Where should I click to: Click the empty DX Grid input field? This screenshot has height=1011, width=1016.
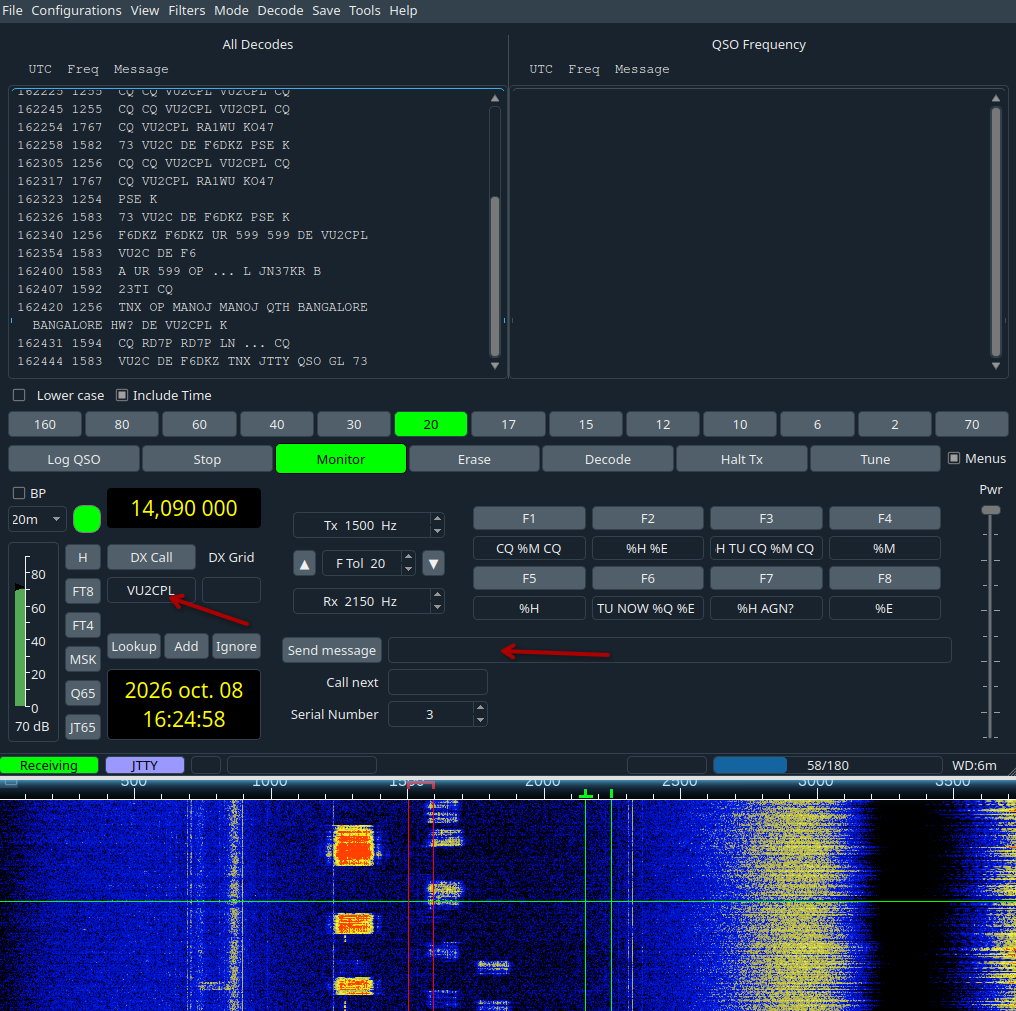pos(231,590)
